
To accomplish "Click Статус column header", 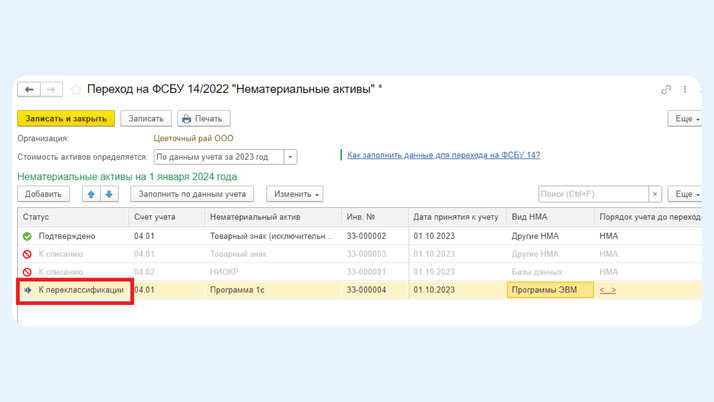I will [73, 217].
